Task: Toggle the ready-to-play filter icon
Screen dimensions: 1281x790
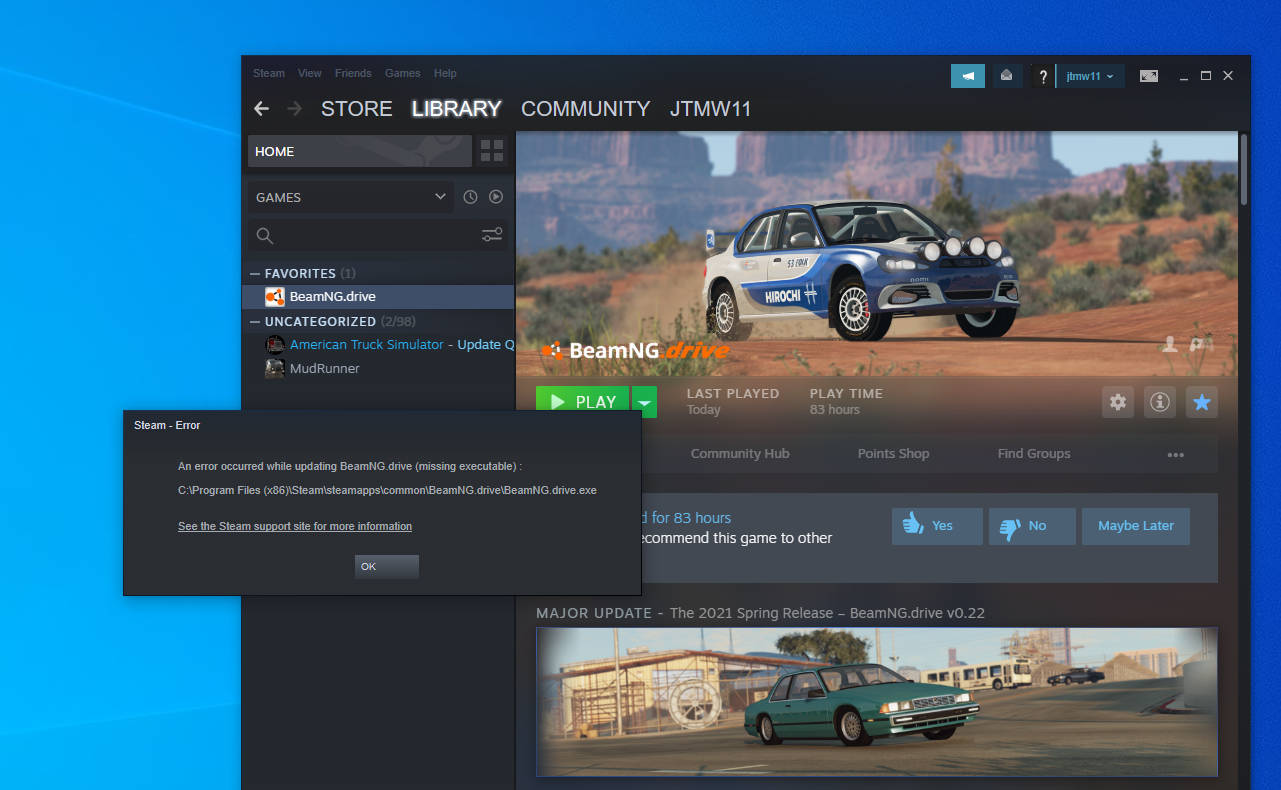Action: pos(496,197)
